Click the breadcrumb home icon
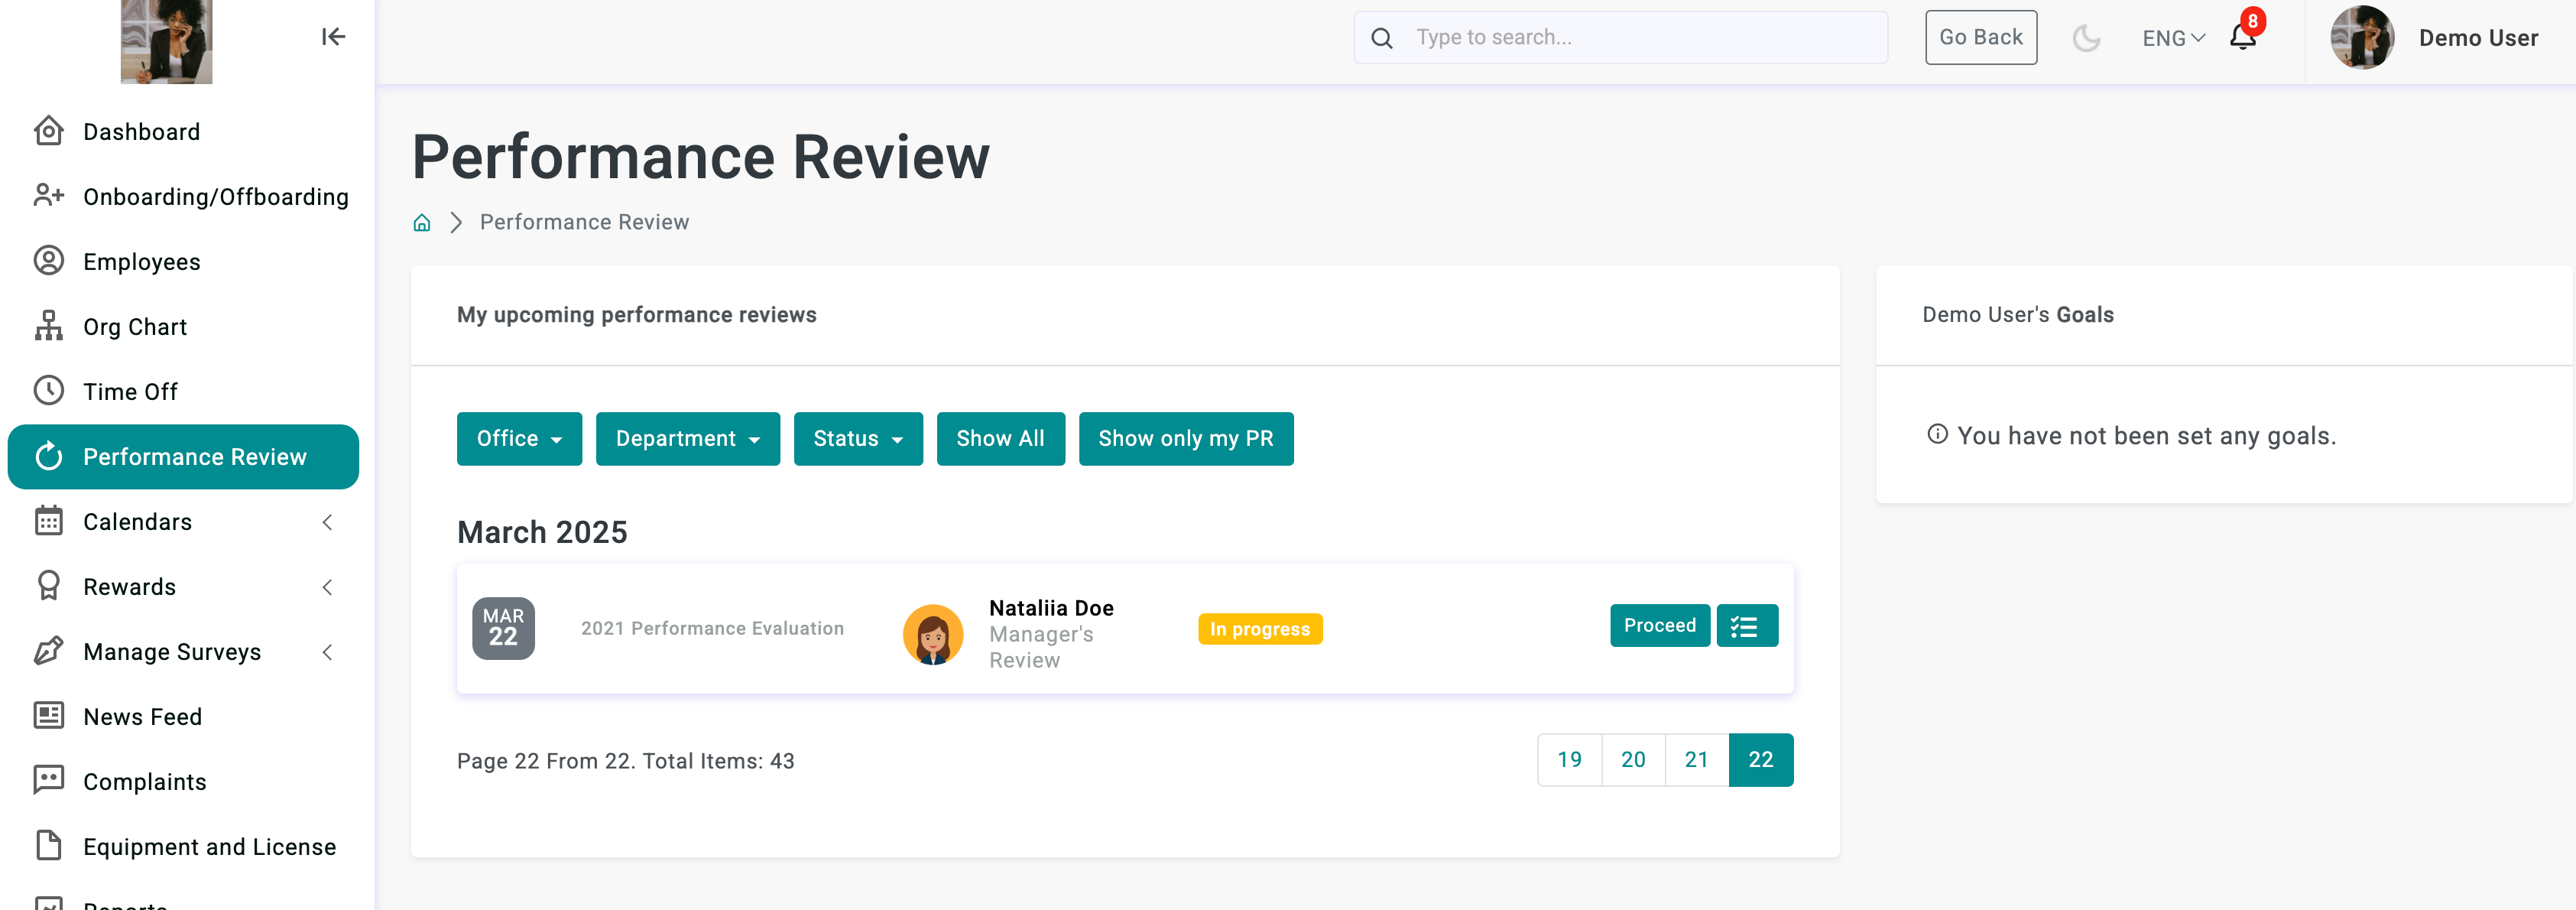The image size is (2576, 910). 422,222
